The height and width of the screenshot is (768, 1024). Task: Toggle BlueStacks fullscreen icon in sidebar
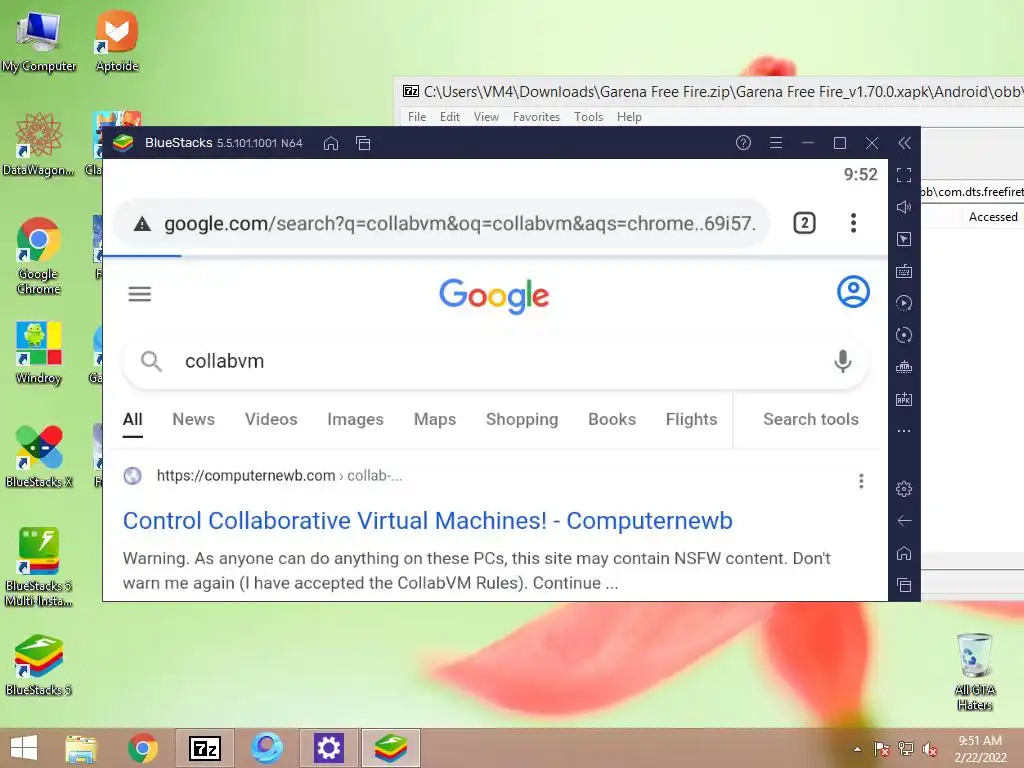[904, 175]
